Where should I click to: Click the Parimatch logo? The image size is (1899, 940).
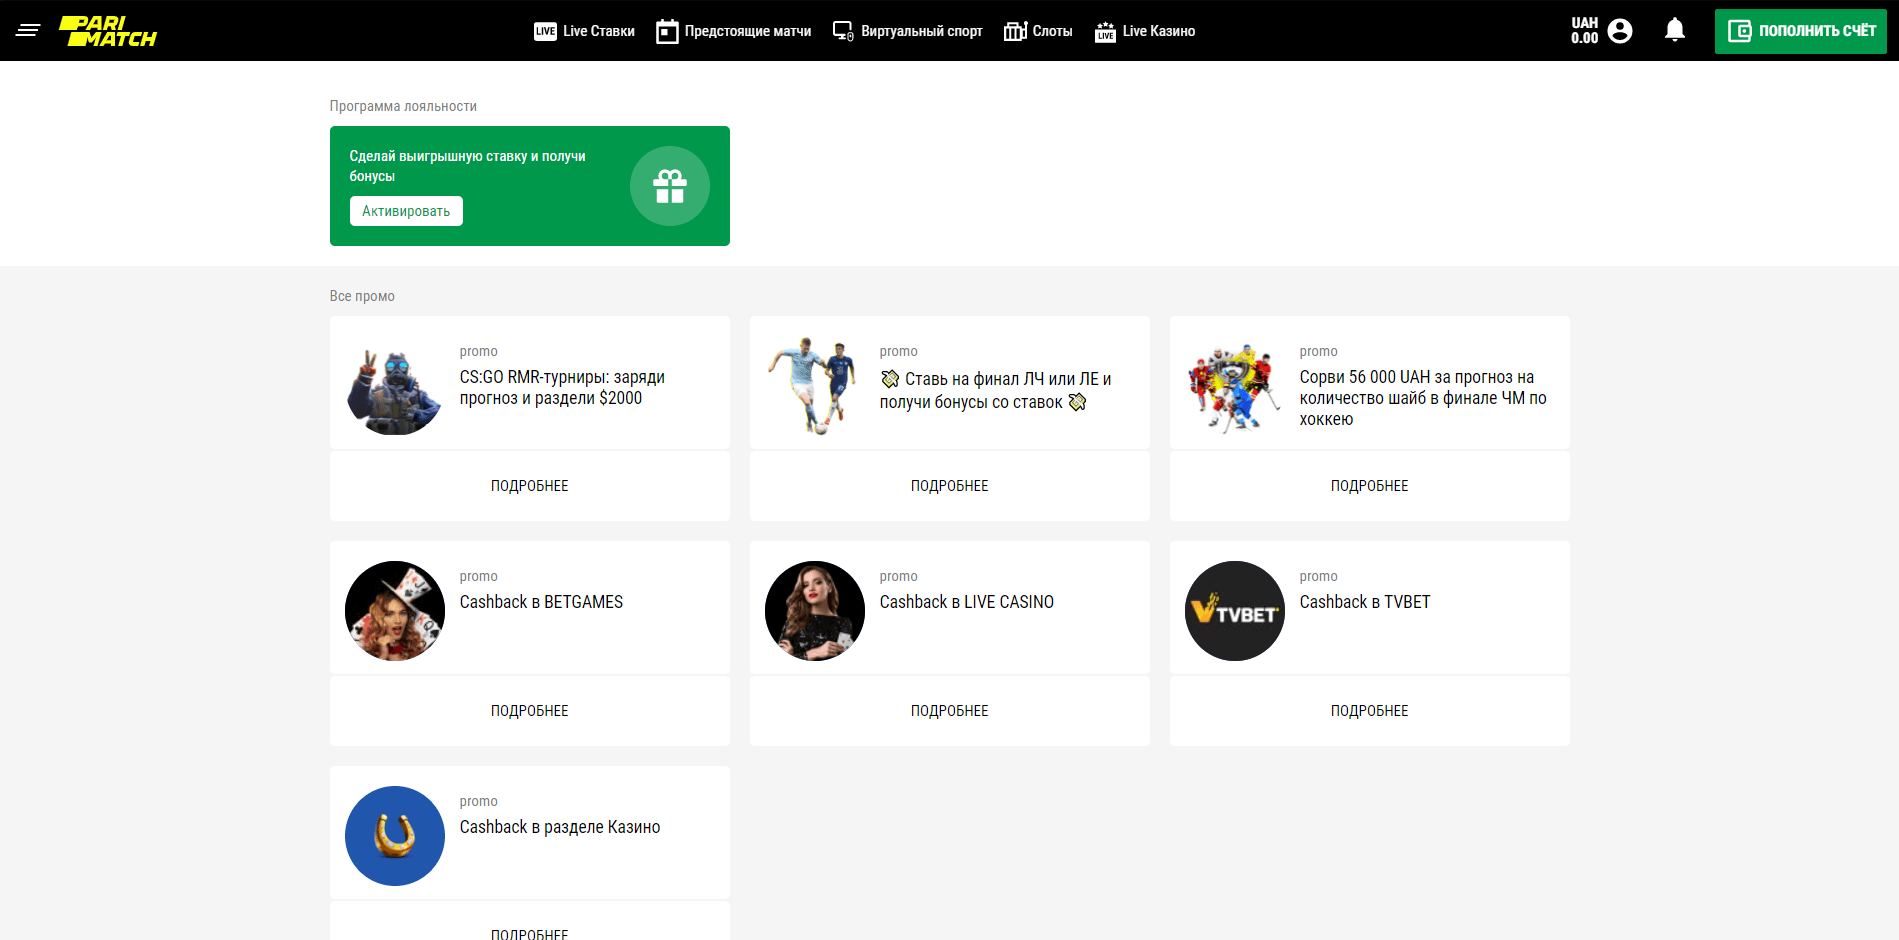[108, 31]
